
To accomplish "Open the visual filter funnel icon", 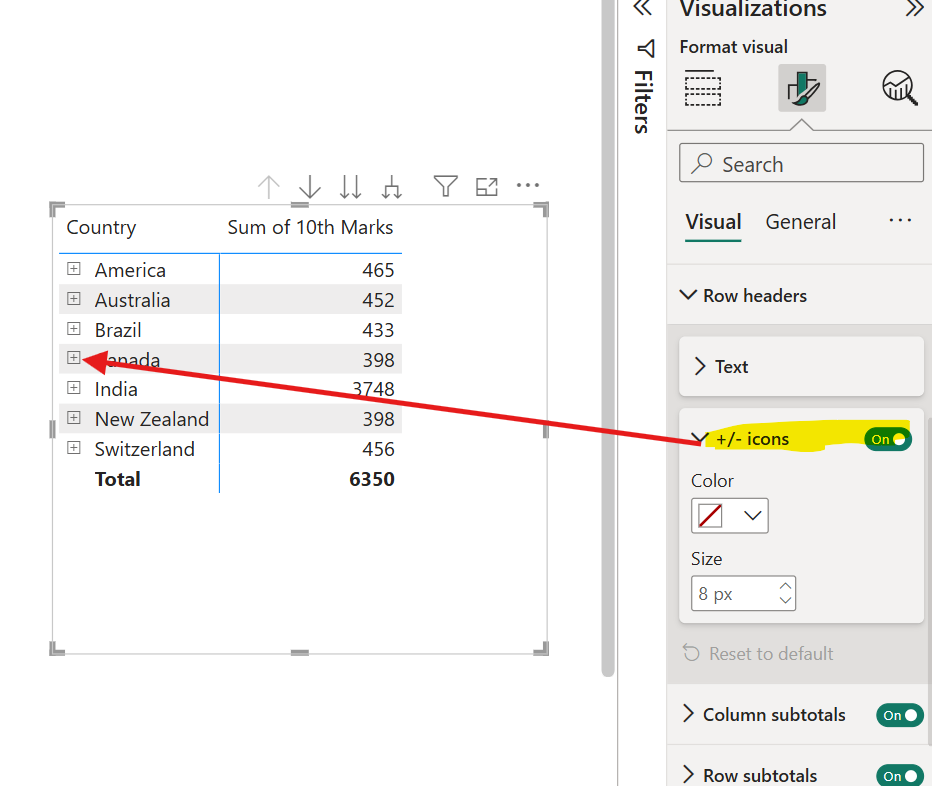I will pyautogui.click(x=445, y=186).
